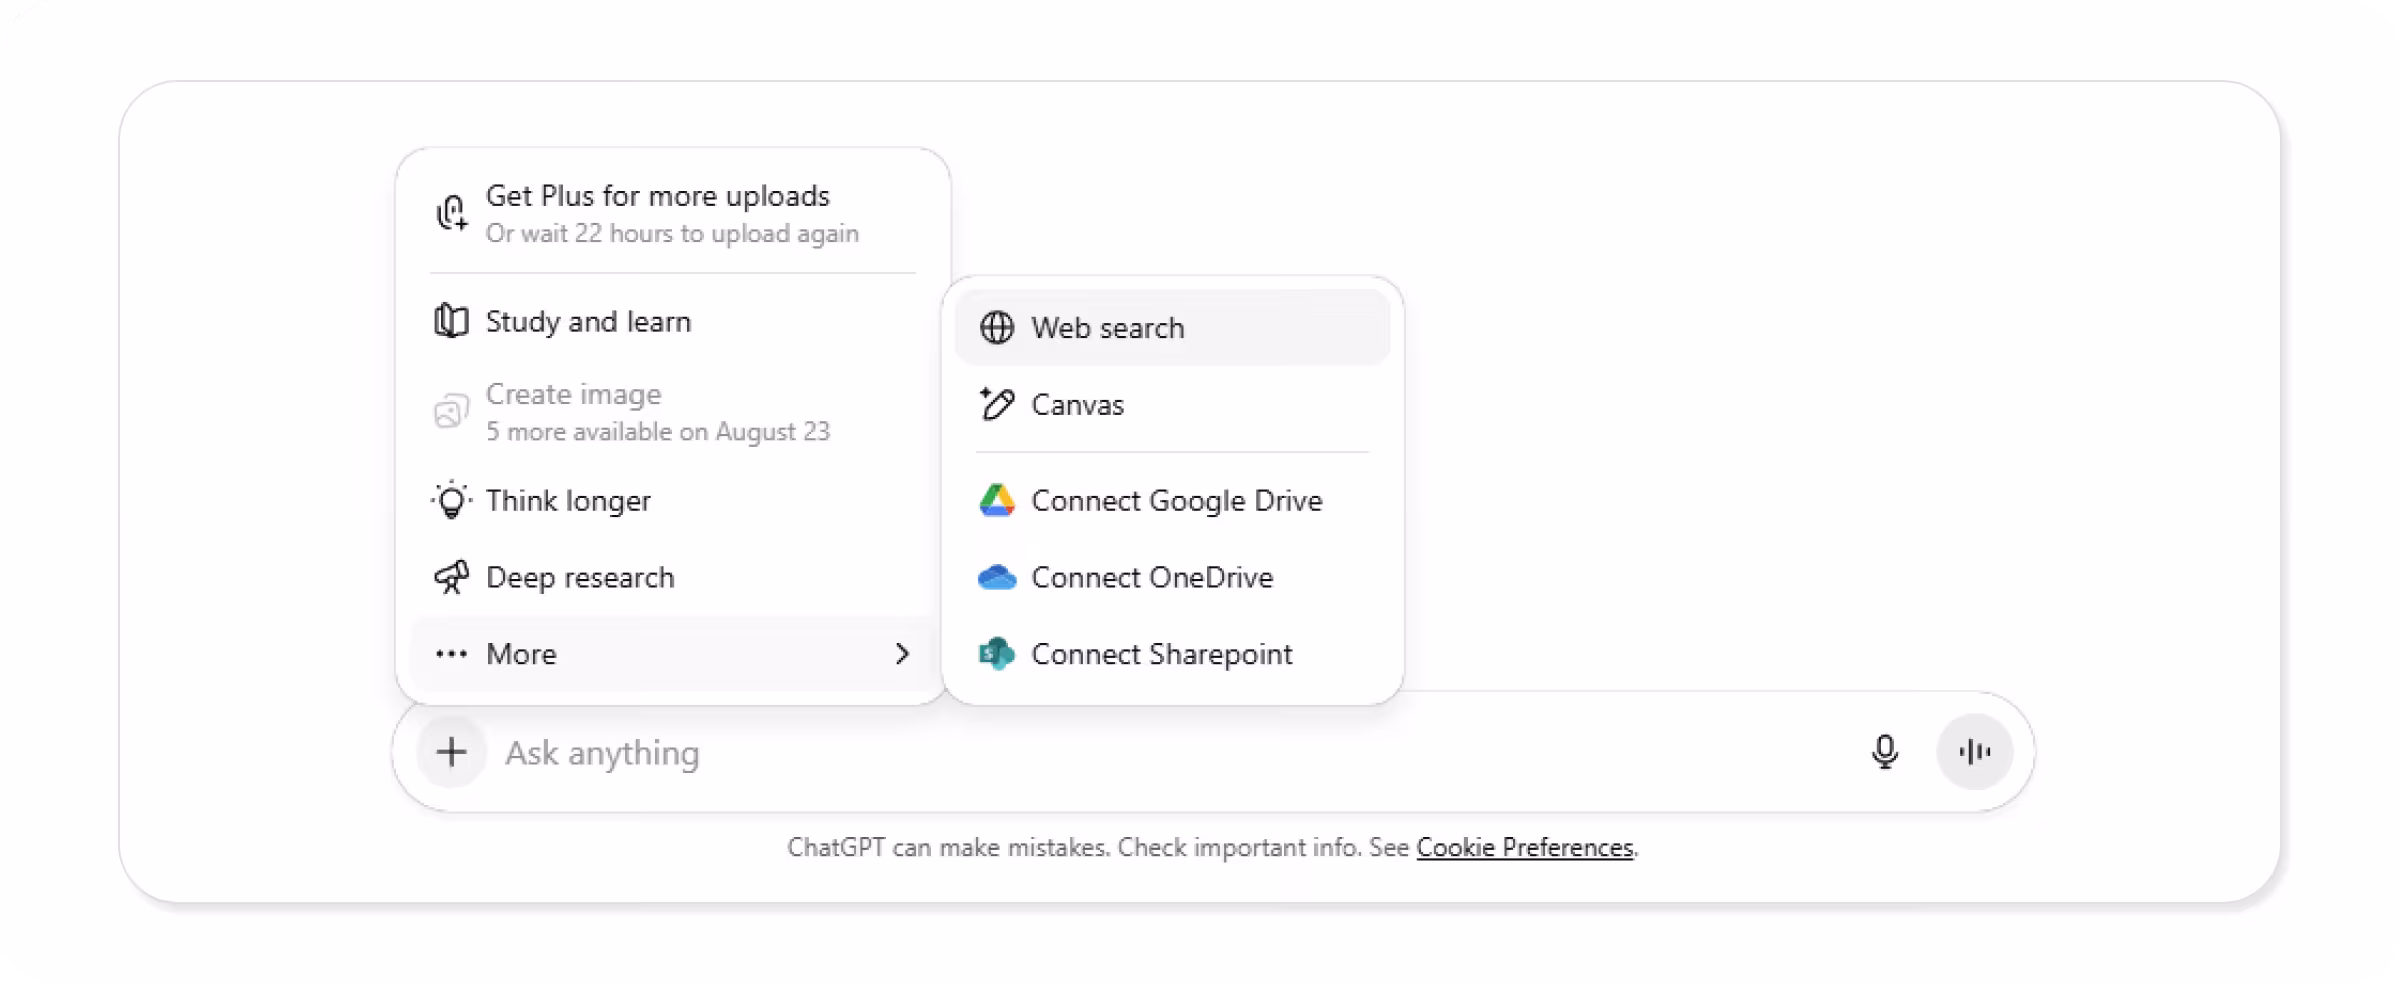Viewport: 2400px width, 984px height.
Task: Click the Web search globe icon
Action: pos(997,327)
